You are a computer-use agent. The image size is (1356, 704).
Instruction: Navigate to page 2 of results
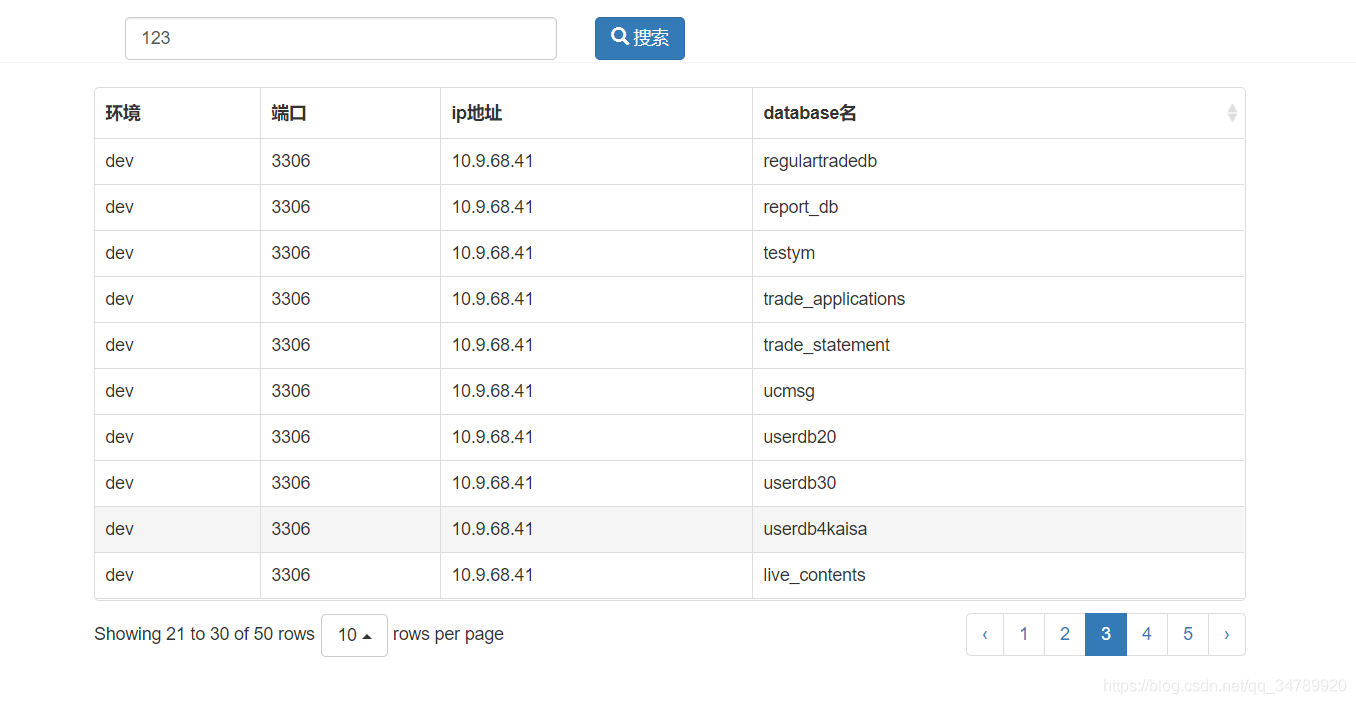click(1064, 634)
